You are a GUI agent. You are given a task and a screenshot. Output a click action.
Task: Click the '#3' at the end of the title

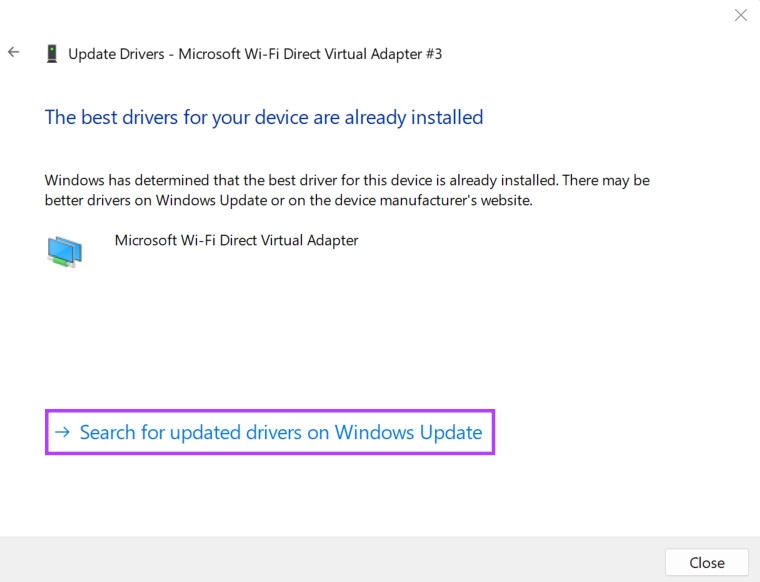tap(431, 54)
